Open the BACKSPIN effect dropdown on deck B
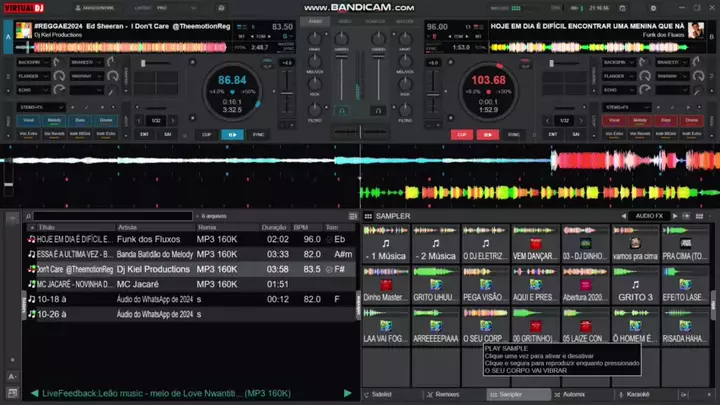 coord(619,62)
